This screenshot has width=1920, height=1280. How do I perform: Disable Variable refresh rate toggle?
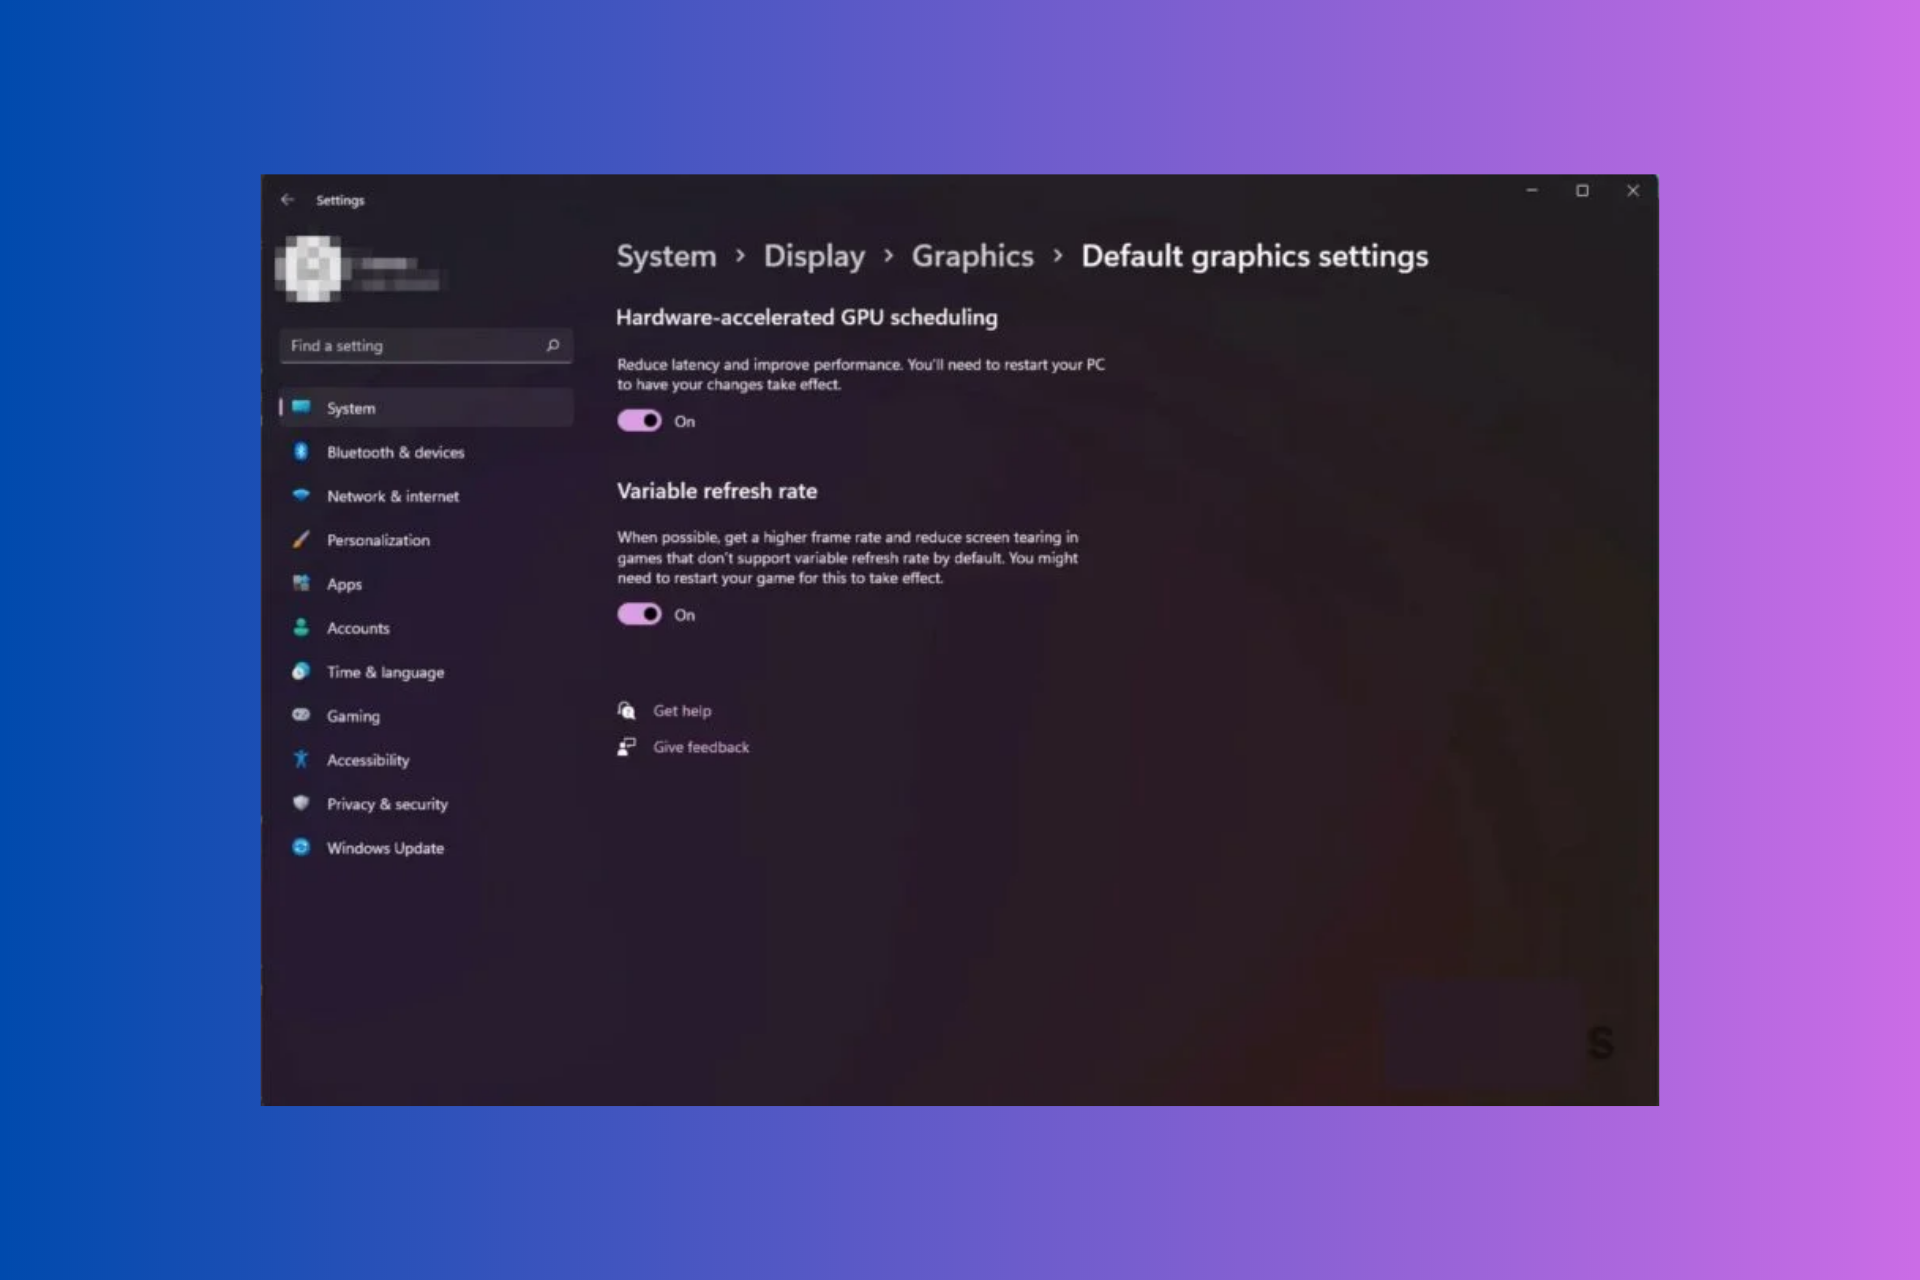(x=639, y=613)
